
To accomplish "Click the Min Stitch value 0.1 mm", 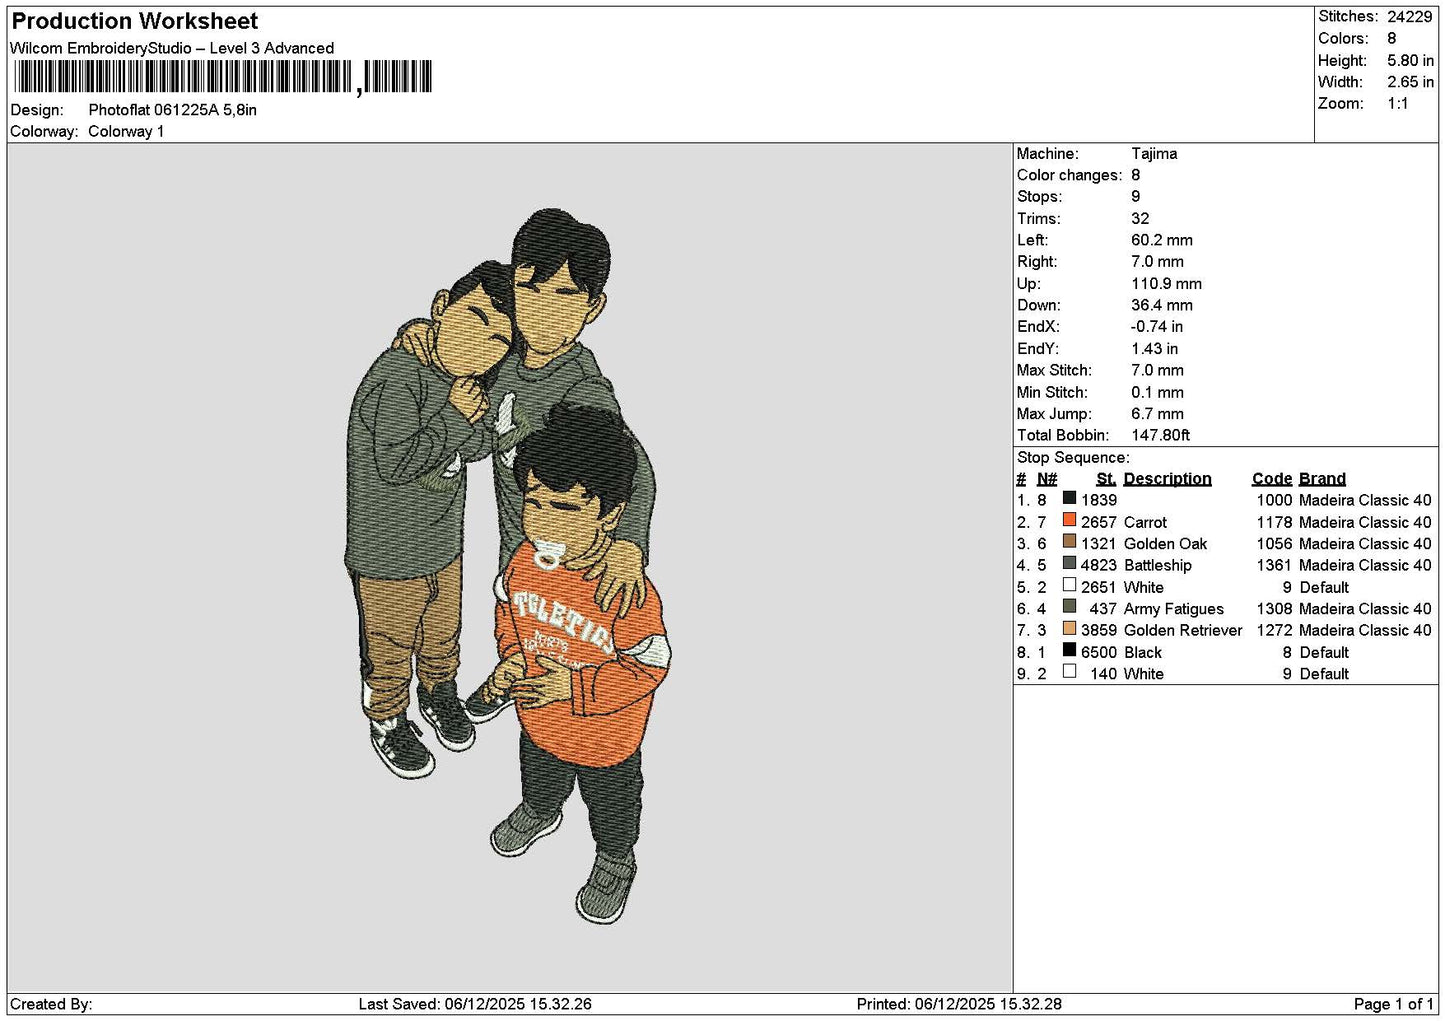I will coord(1158,393).
